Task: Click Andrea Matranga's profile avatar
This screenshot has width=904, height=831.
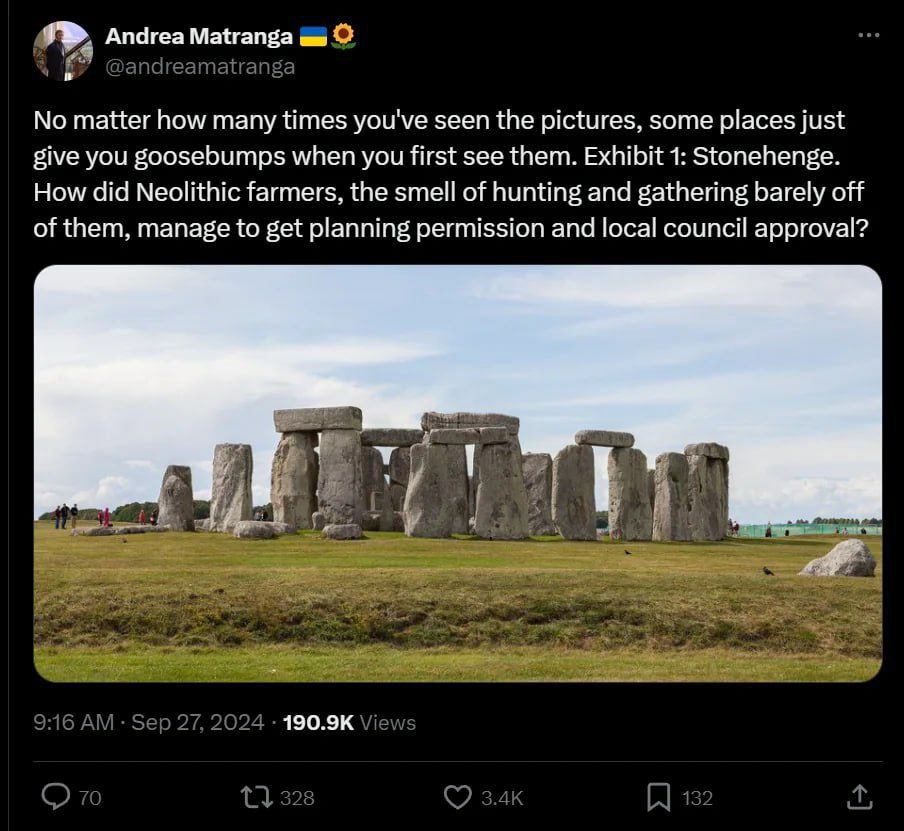Action: tap(62, 50)
